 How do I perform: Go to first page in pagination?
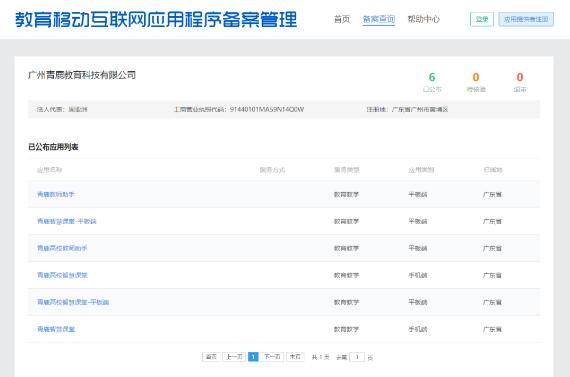tap(211, 357)
